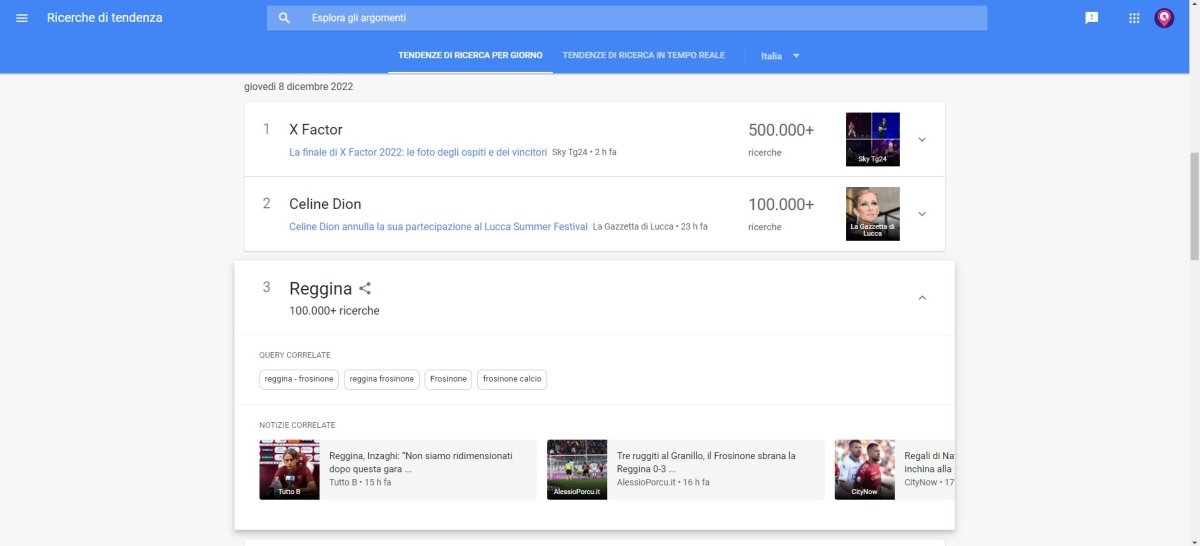The width and height of the screenshot is (1200, 546).
Task: Open the send feedback icon
Action: [x=1092, y=18]
